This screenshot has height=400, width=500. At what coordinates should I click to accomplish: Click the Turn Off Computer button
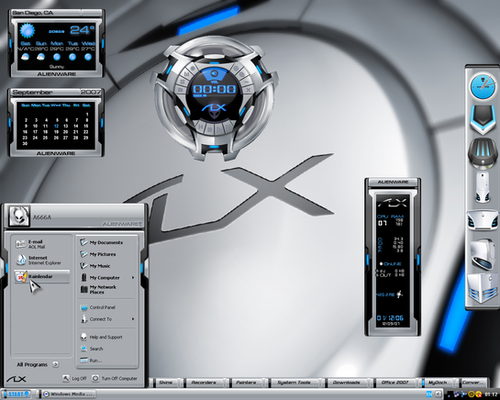115,378
